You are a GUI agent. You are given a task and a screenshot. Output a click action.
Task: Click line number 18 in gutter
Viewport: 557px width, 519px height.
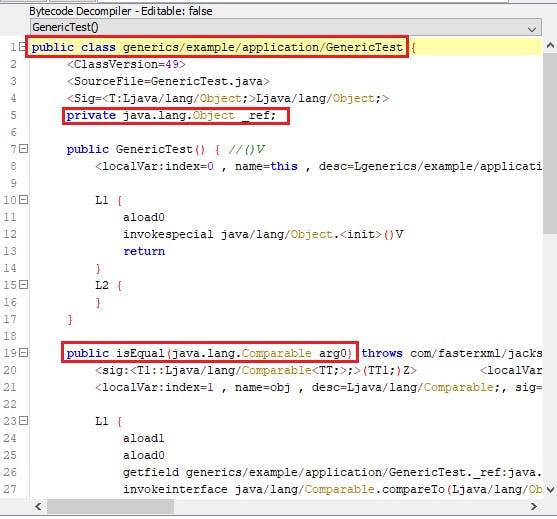[10, 336]
